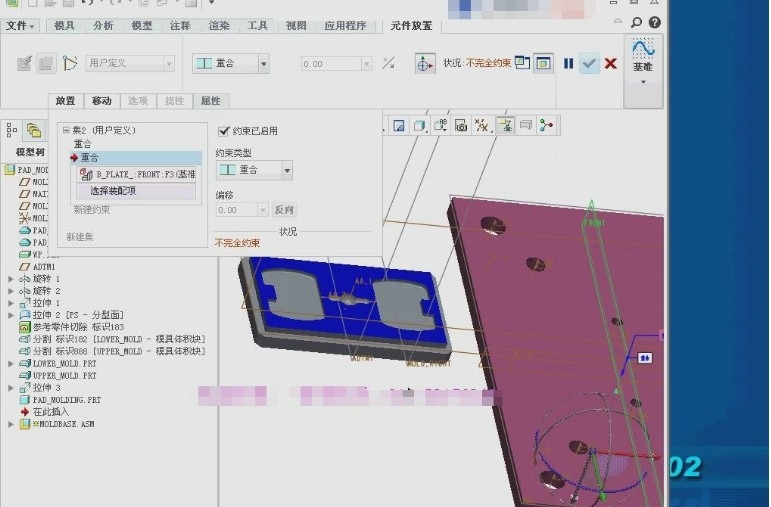Click the flip constraint orientation icon
This screenshot has width=771, height=507.
(388, 63)
